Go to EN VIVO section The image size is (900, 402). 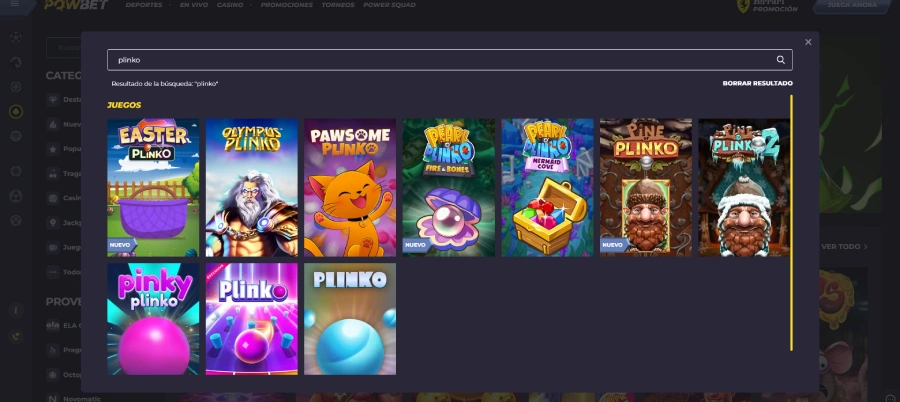pyautogui.click(x=193, y=5)
